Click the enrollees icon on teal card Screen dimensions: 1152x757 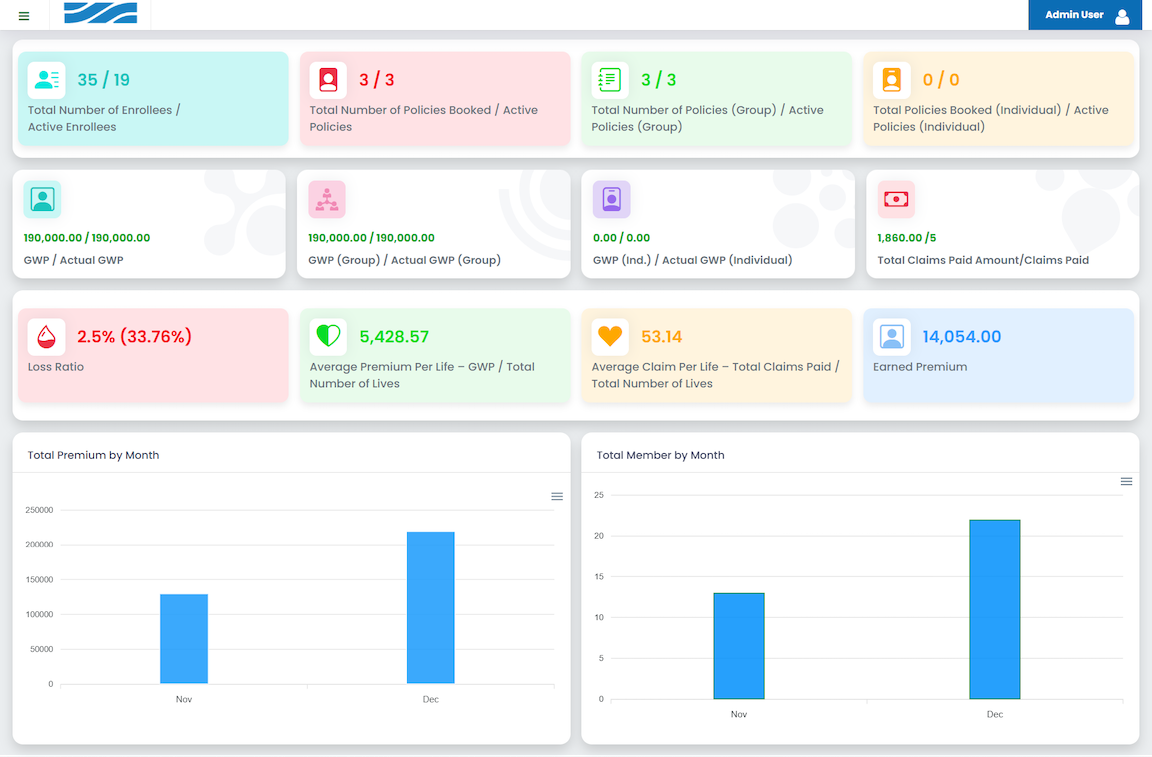click(46, 80)
